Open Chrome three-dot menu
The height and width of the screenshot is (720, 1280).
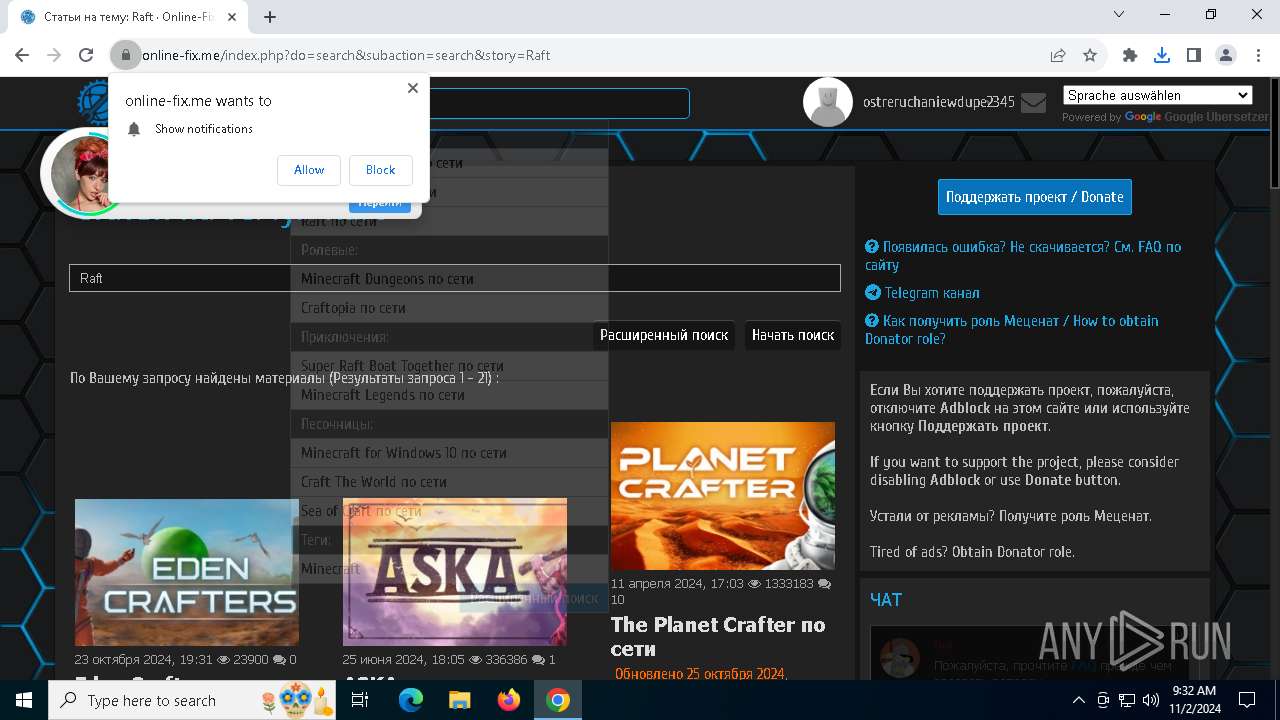coord(1258,56)
